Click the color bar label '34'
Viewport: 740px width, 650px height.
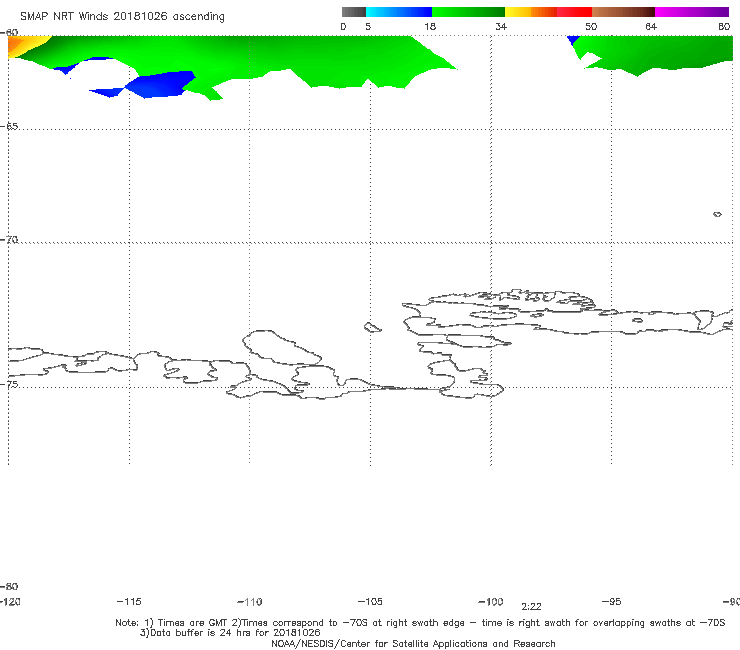[501, 26]
